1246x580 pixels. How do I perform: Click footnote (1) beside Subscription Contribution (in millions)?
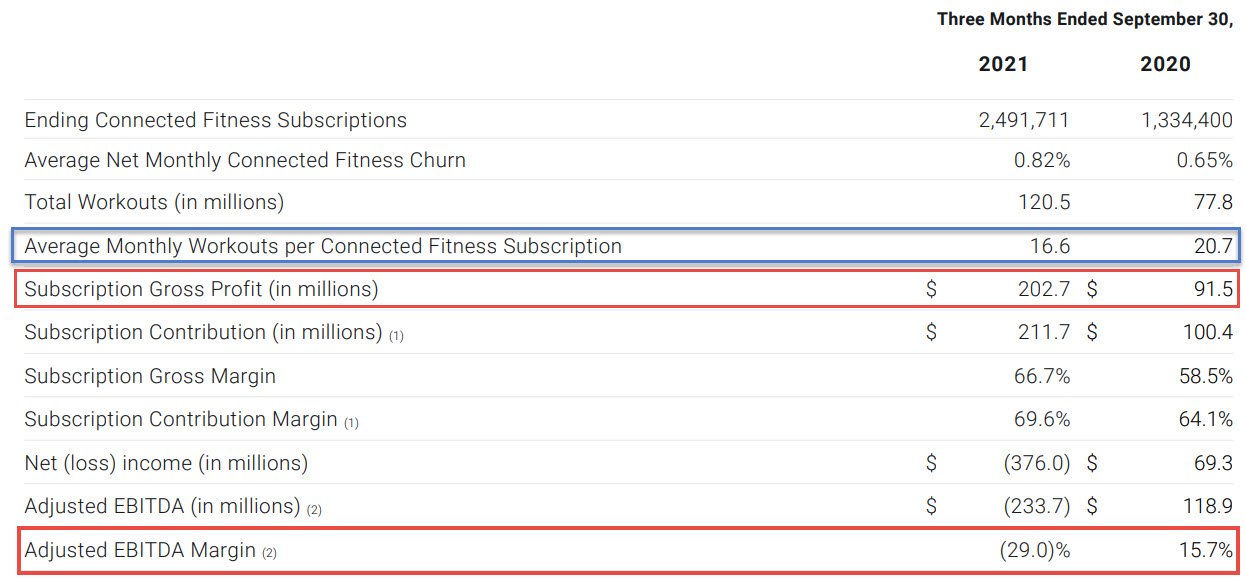coord(396,336)
